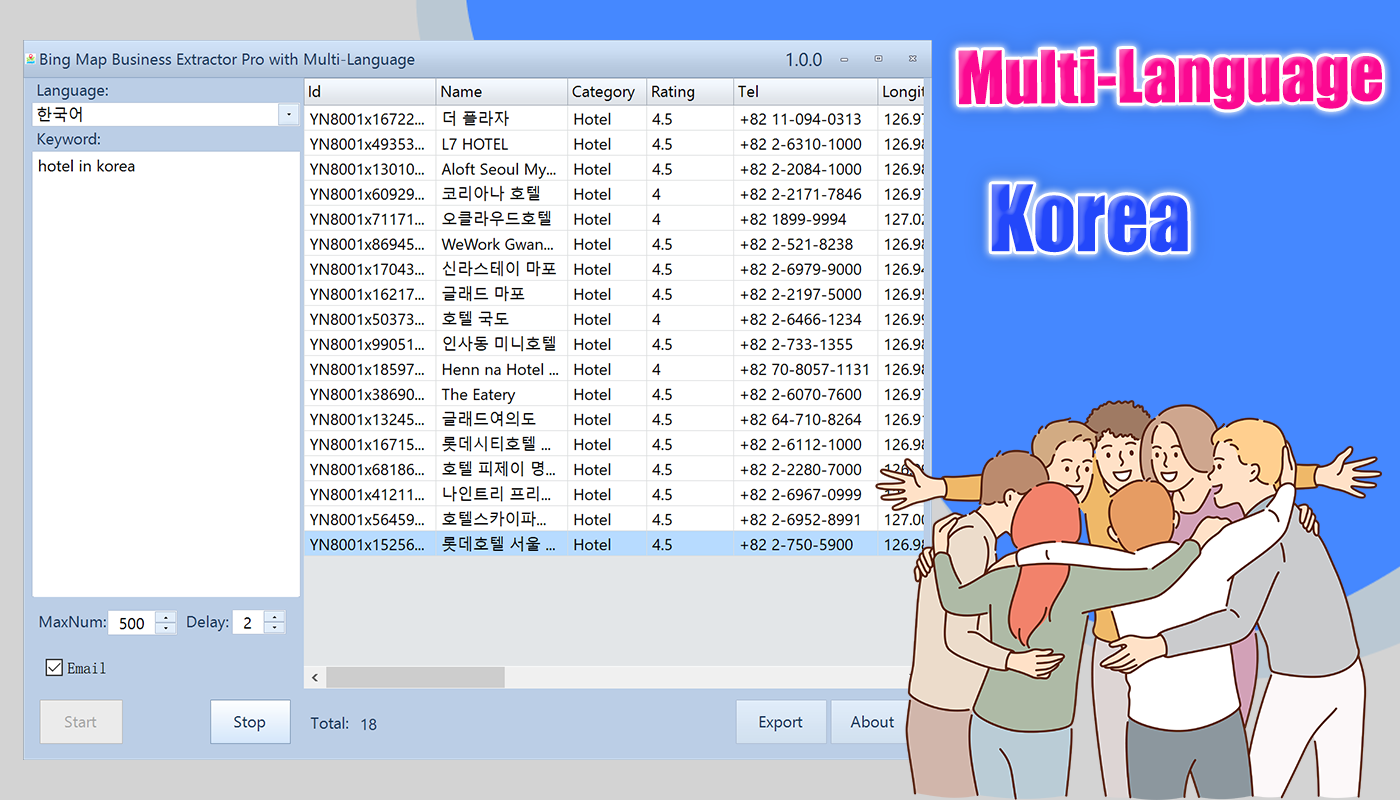Export the extracted results
The height and width of the screenshot is (800, 1400).
(x=781, y=722)
